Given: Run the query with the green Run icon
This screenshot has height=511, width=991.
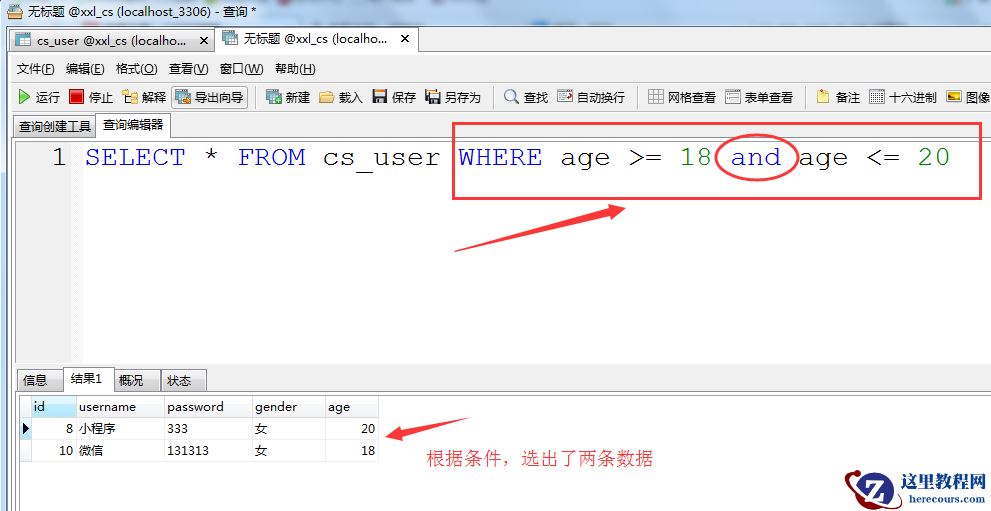Looking at the screenshot, I should click(39, 97).
